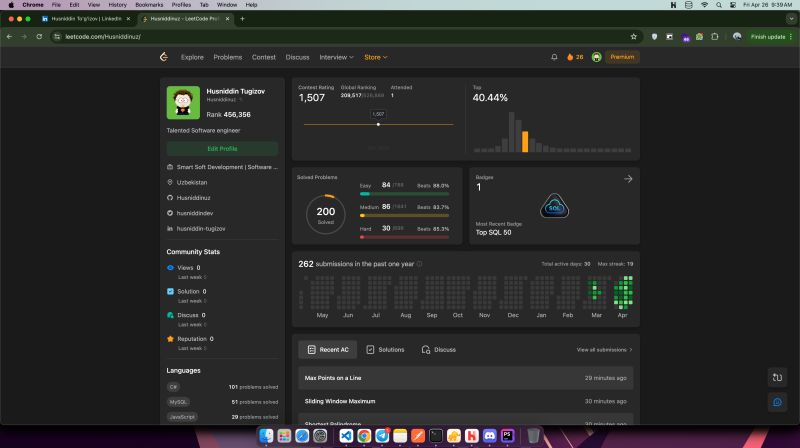Open PhpStorm from the Dock

pos(507,436)
